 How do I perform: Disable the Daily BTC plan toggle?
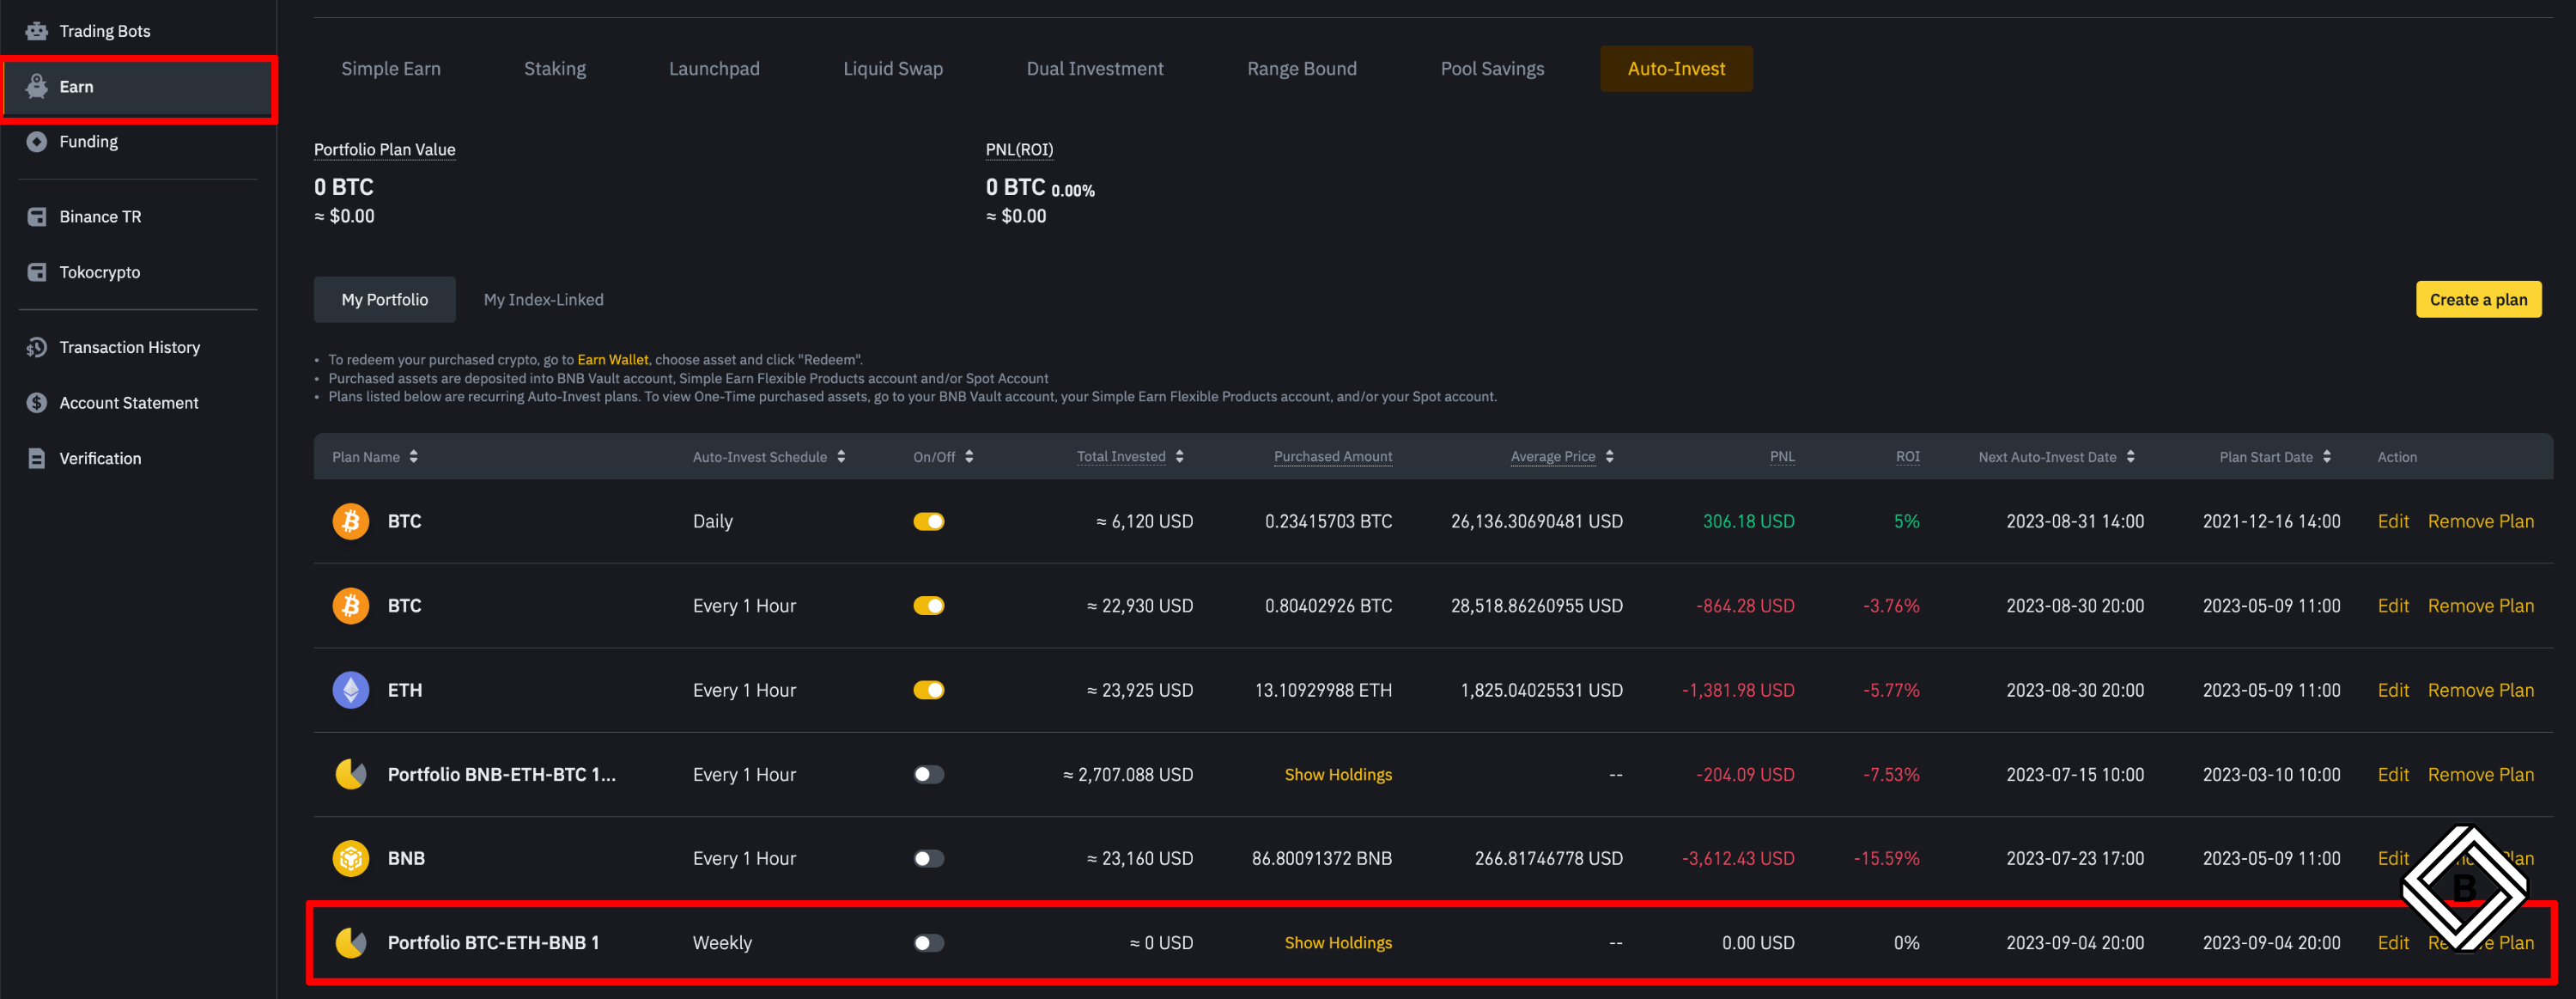click(x=928, y=521)
